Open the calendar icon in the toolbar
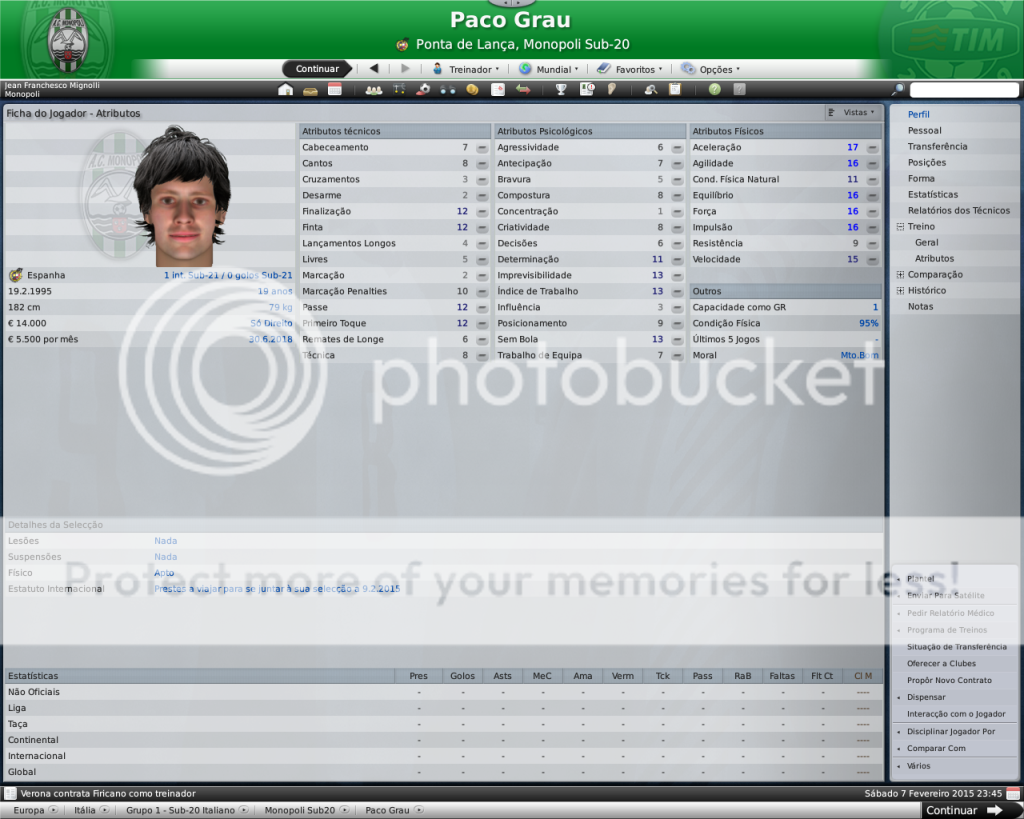Screen dimensions: 1024x819 tap(335, 89)
